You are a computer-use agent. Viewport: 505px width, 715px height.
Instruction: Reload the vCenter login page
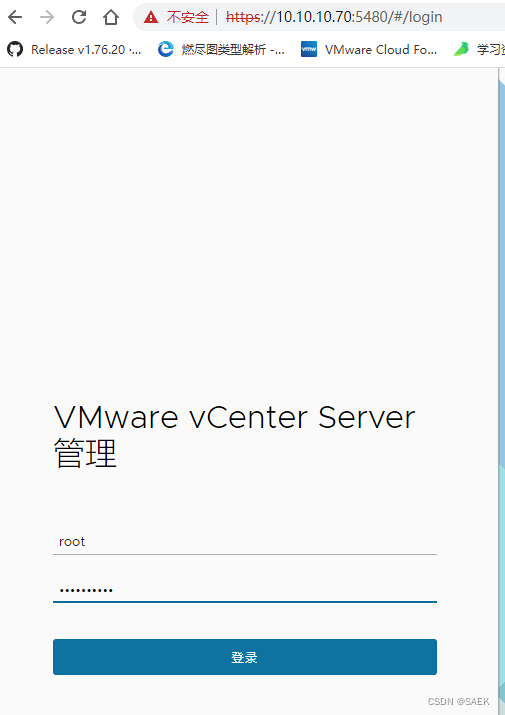[79, 17]
